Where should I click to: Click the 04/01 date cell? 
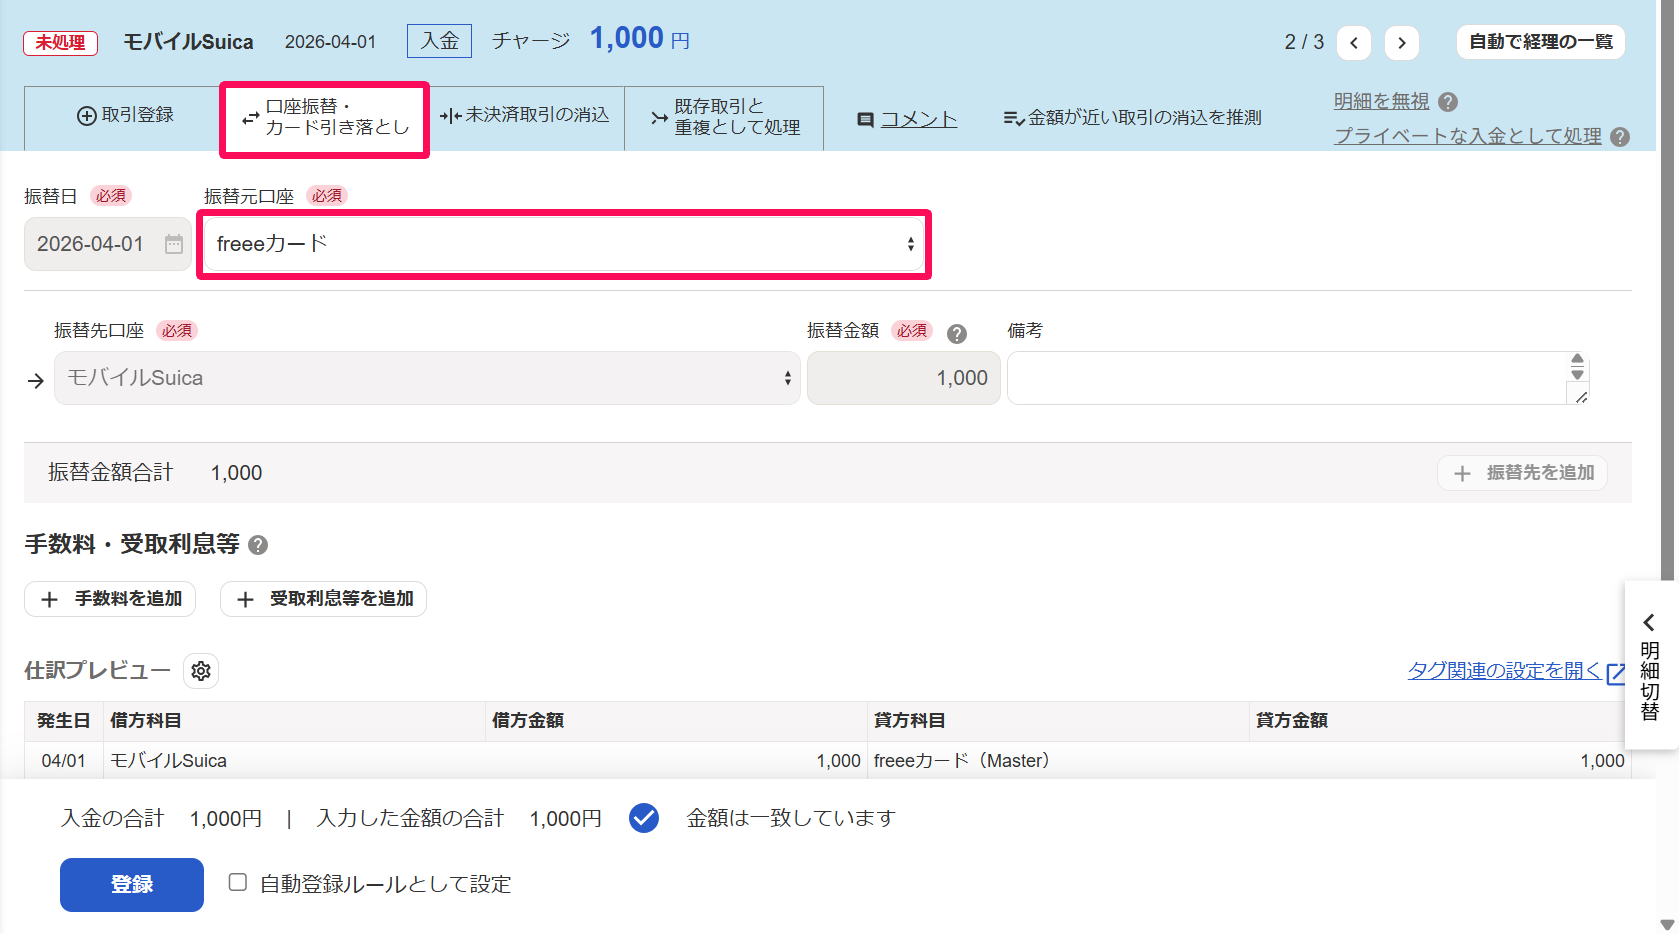coord(63,761)
